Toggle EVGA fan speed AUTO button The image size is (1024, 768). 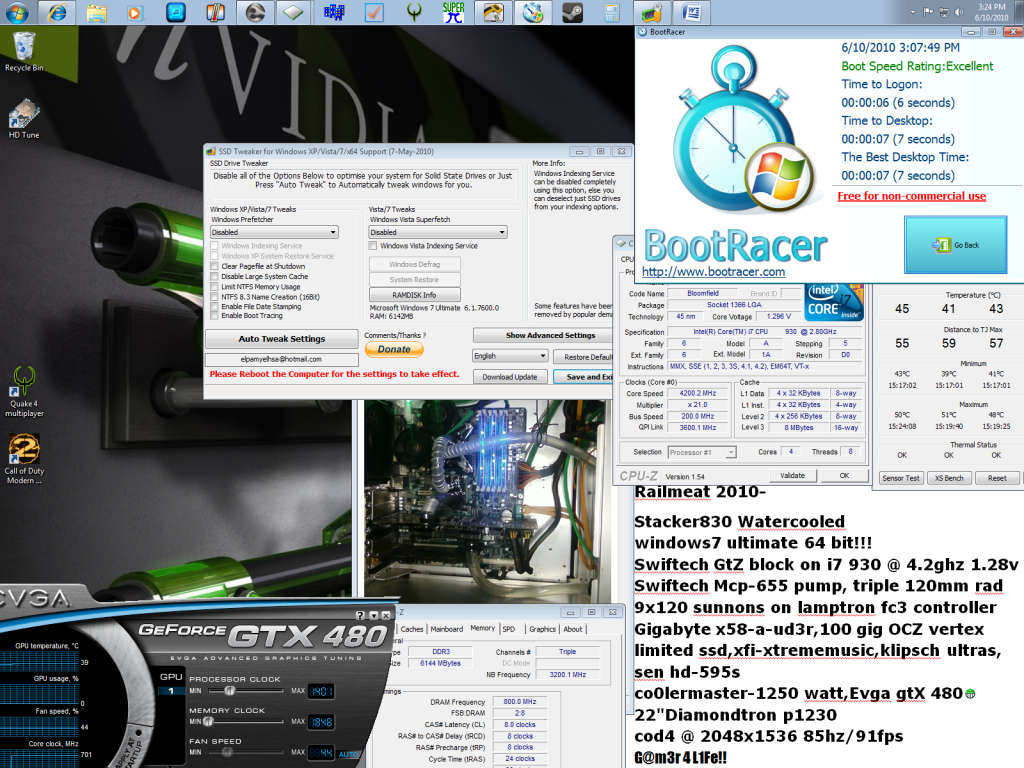348,754
